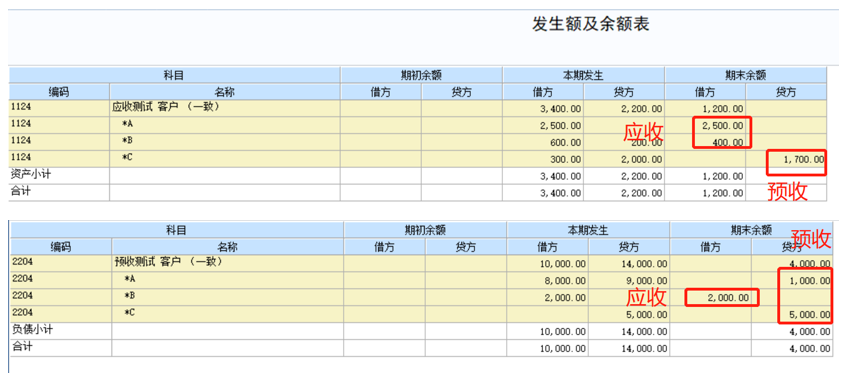Click the *B name cell in the 2204 table
The image size is (841, 373).
tap(227, 297)
